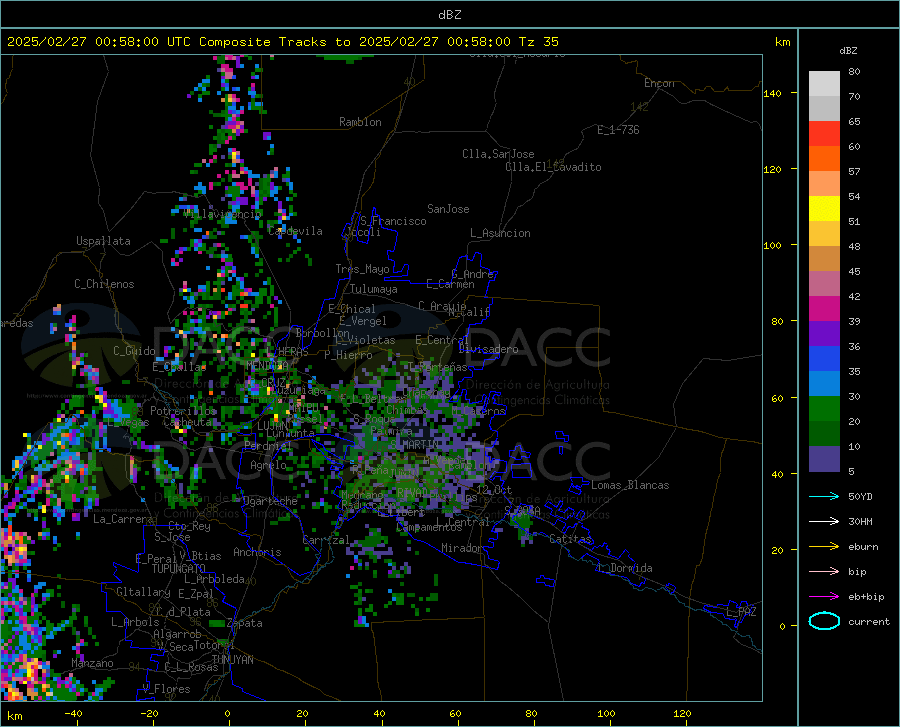Select the red 65 dBZ color swatch

tap(824, 134)
